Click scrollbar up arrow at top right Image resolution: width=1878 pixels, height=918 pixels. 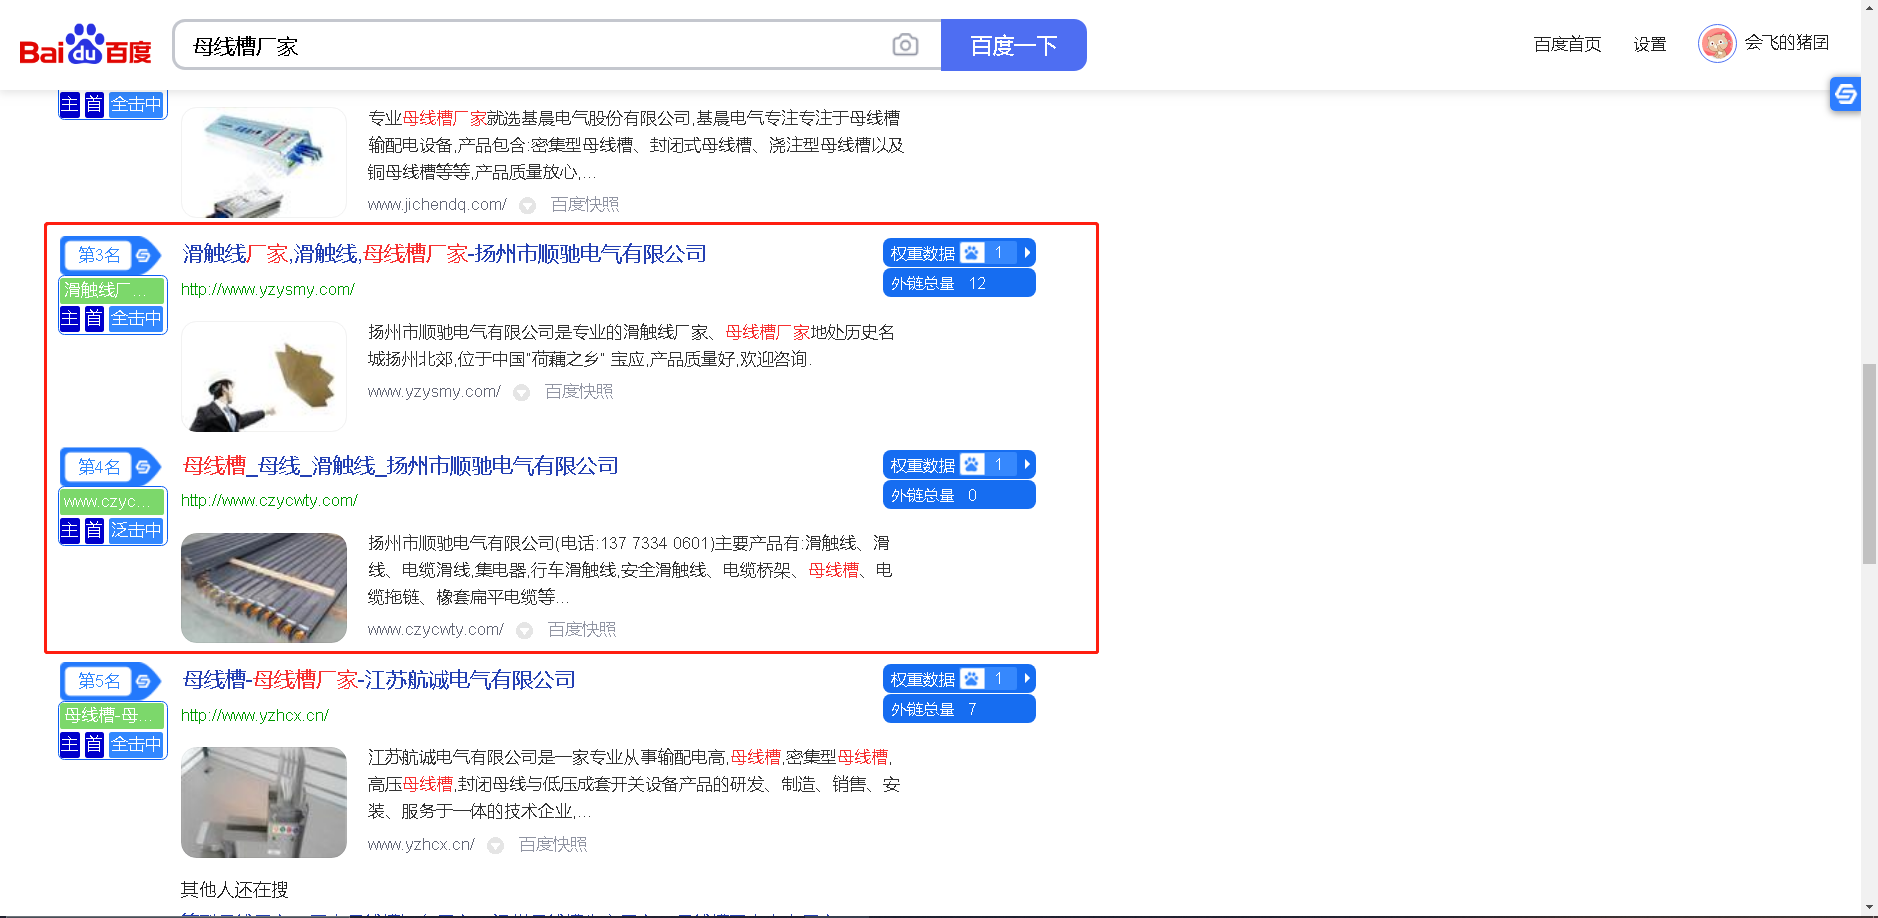(x=1869, y=7)
